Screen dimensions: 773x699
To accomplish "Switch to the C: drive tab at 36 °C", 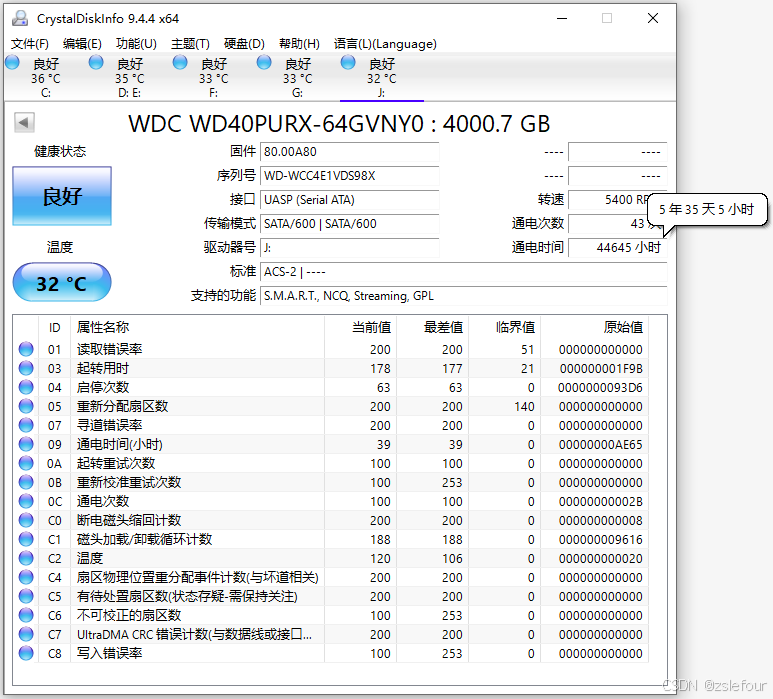I will pyautogui.click(x=46, y=77).
